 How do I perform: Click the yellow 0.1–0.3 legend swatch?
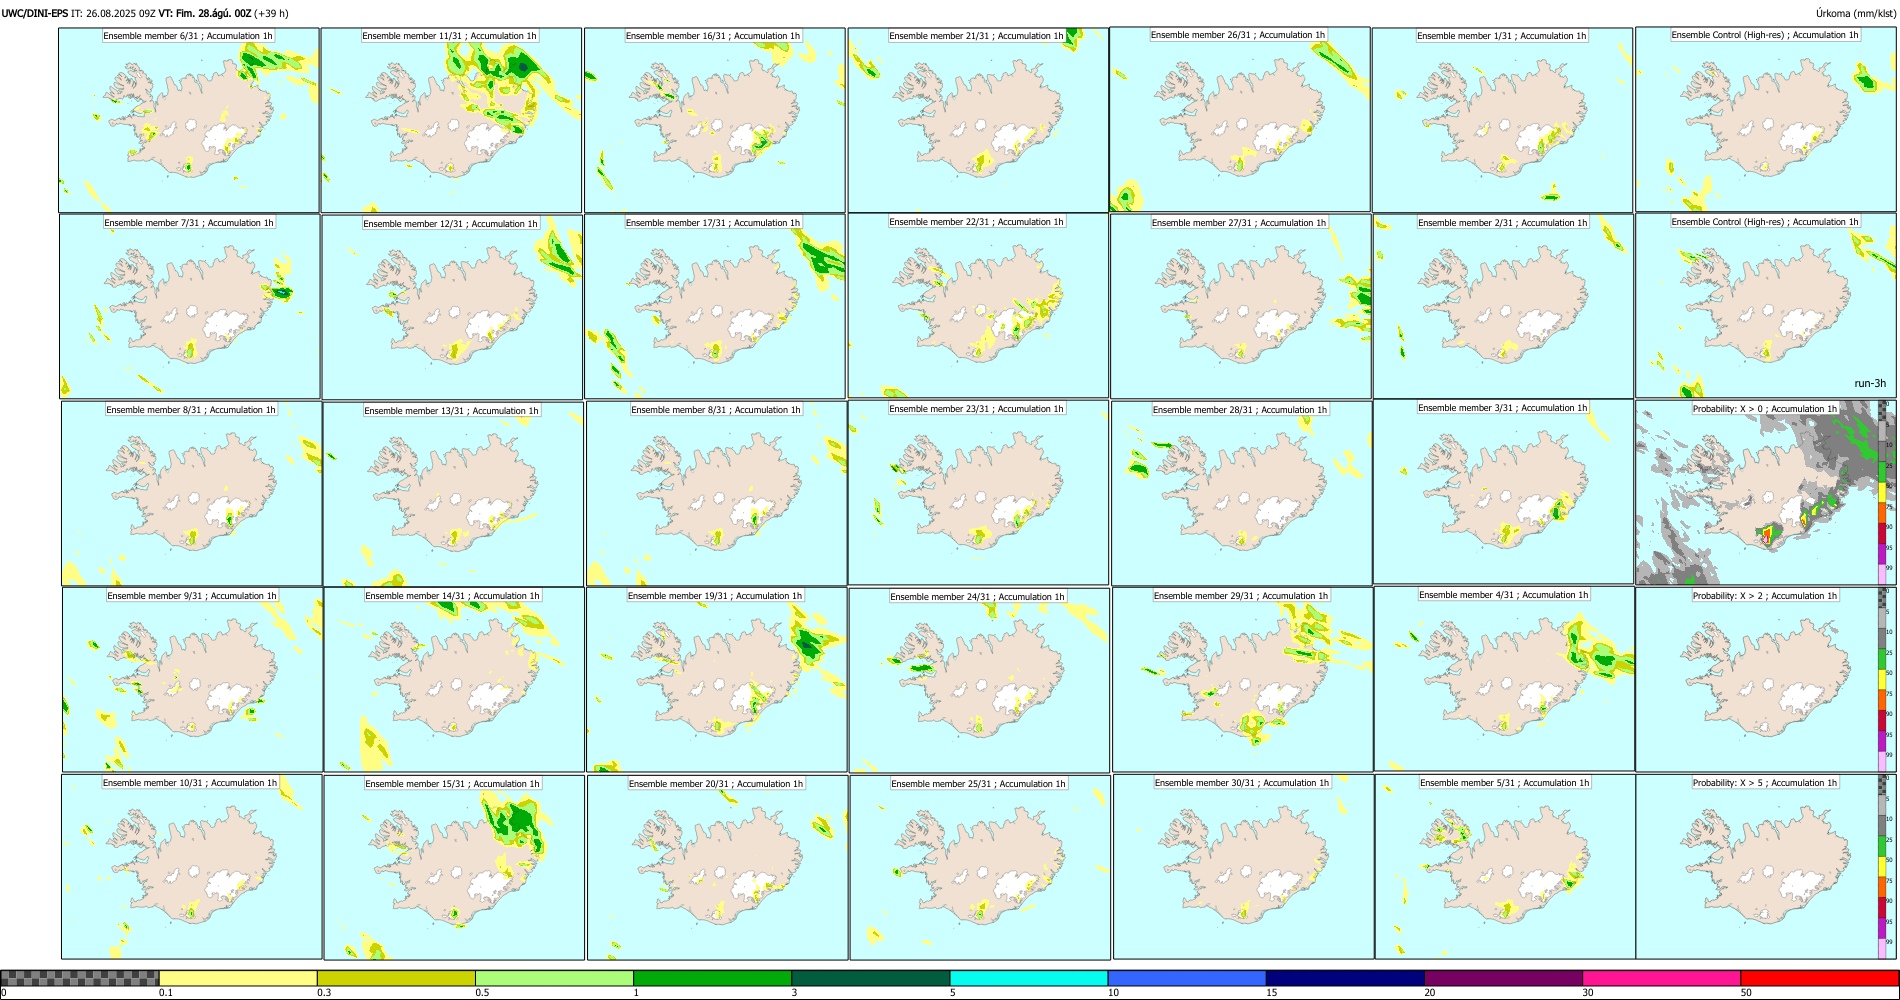(x=238, y=978)
